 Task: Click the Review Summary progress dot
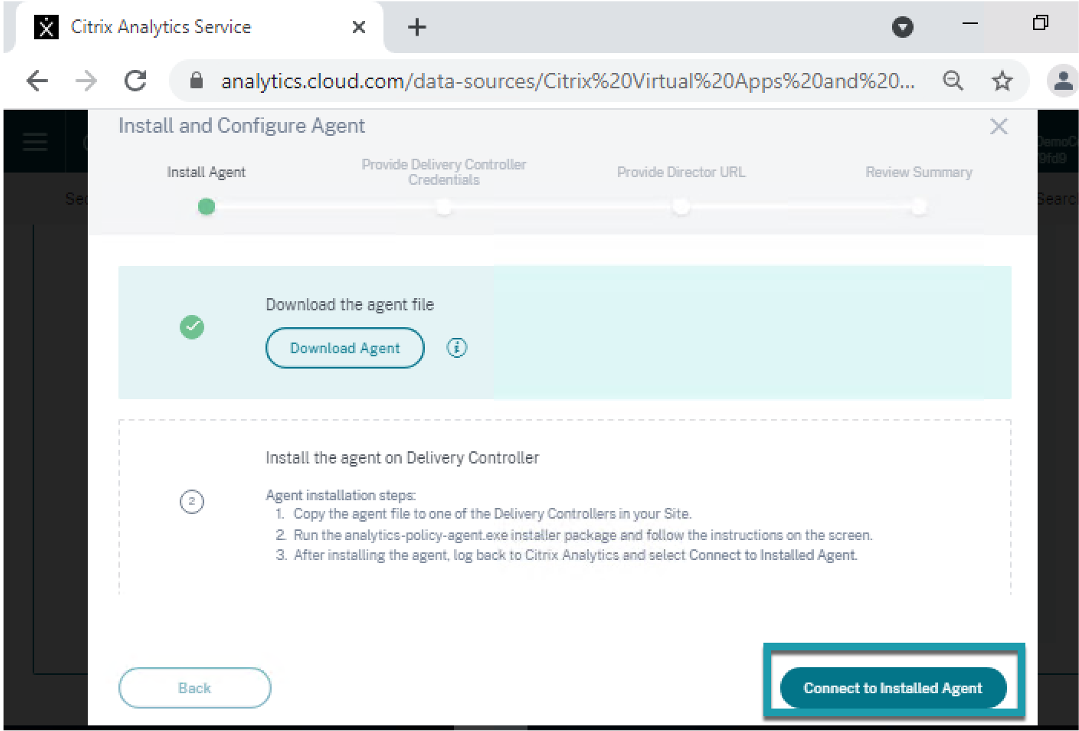point(919,206)
